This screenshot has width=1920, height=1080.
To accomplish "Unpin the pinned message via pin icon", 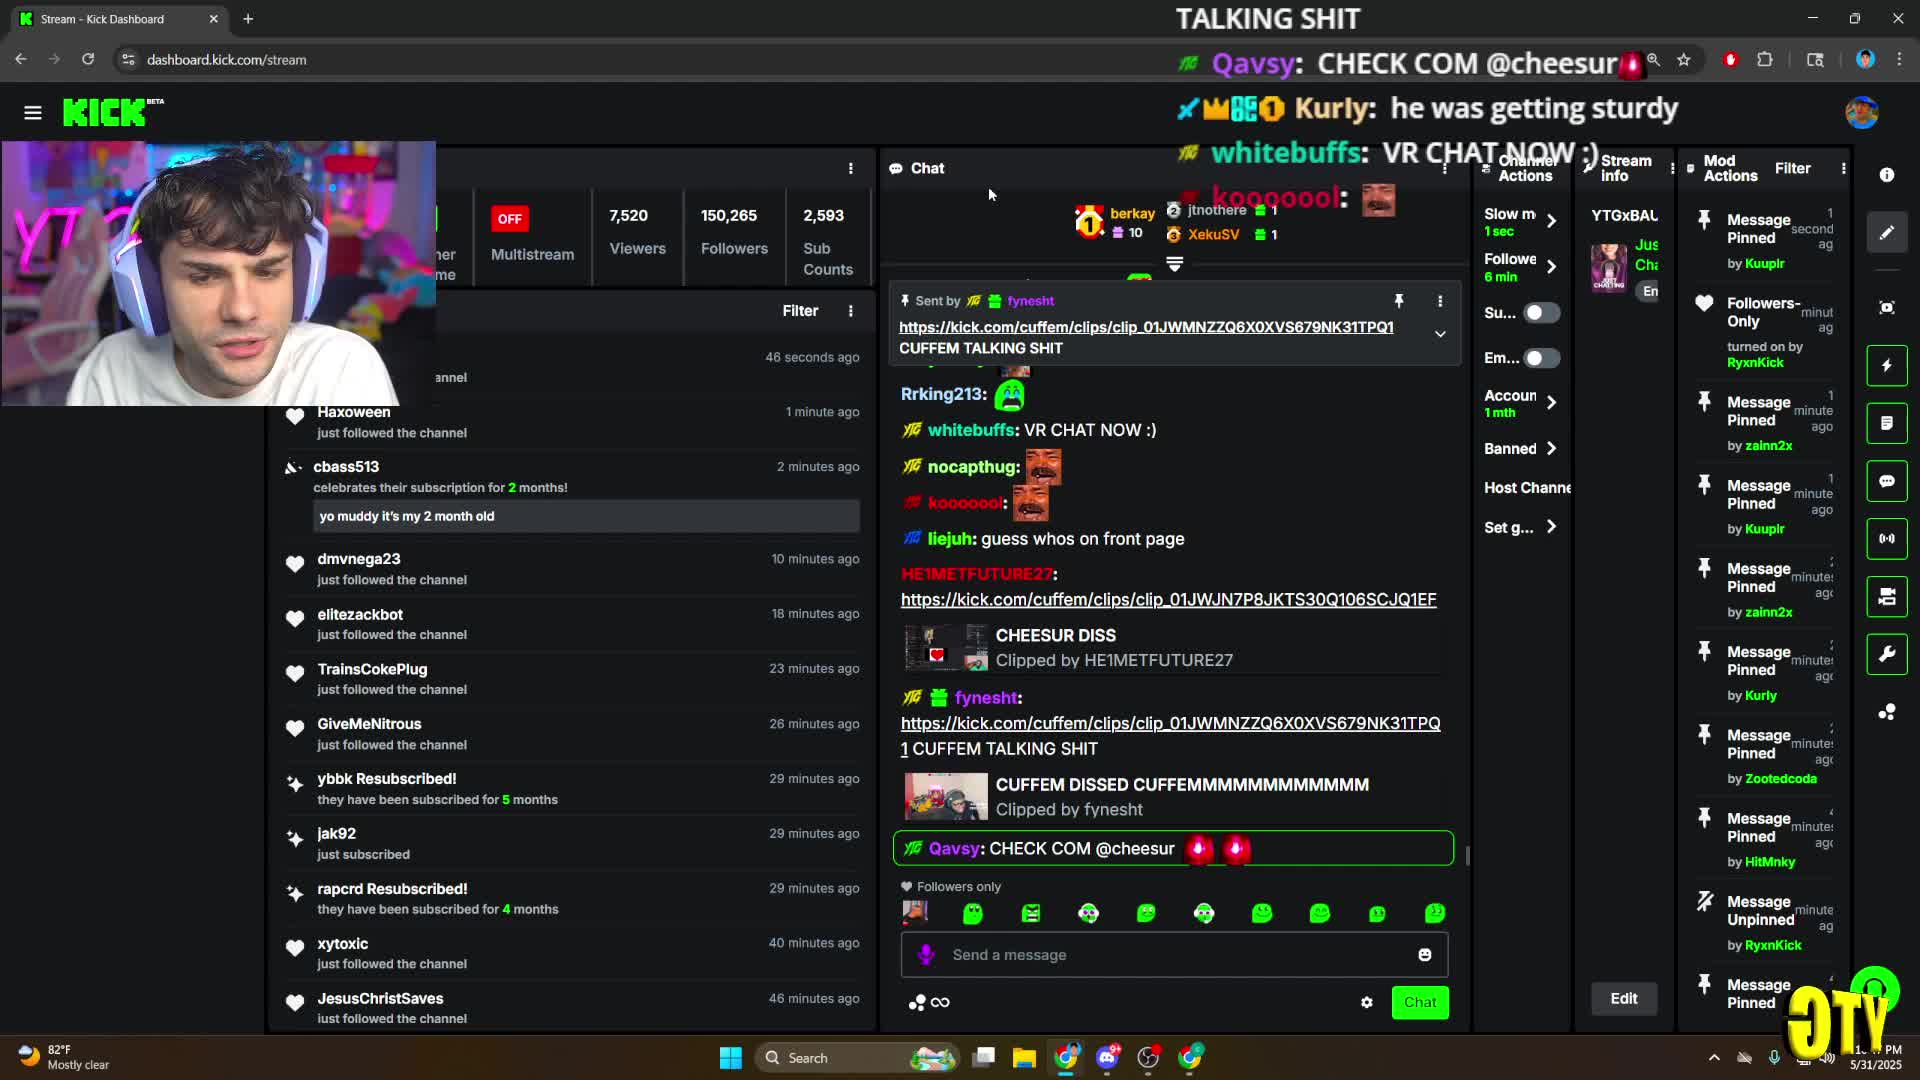I will [x=1399, y=301].
